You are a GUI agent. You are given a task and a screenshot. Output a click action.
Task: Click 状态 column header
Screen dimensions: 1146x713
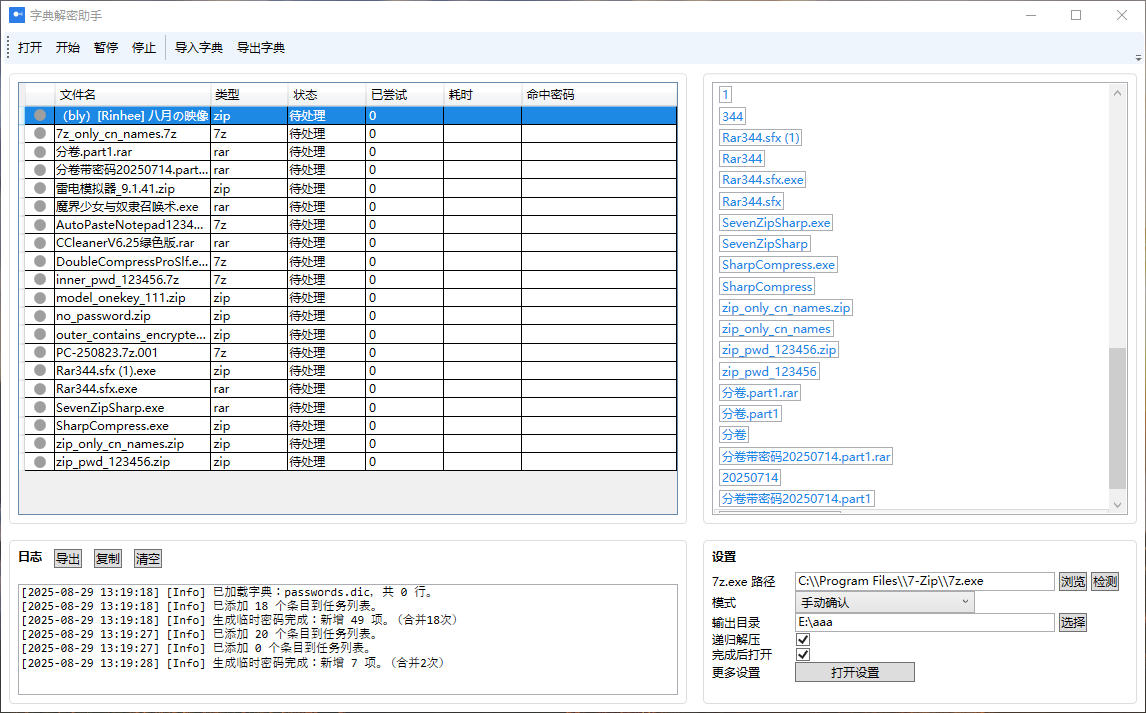[327, 95]
